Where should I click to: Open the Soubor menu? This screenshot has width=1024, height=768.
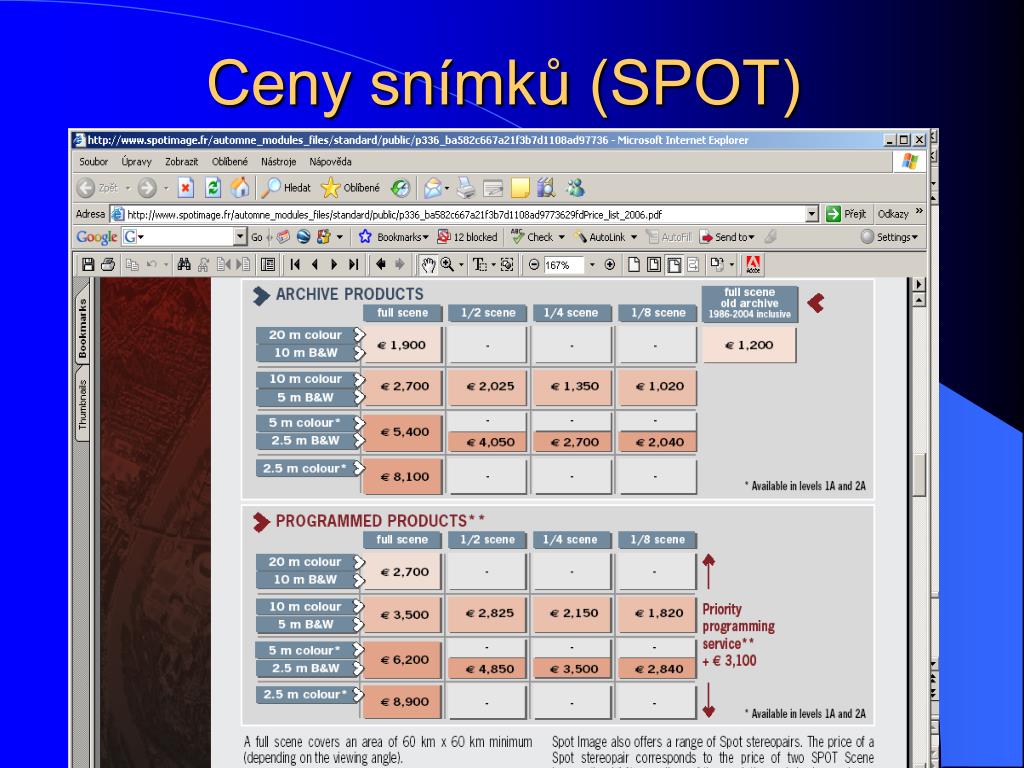click(x=93, y=161)
